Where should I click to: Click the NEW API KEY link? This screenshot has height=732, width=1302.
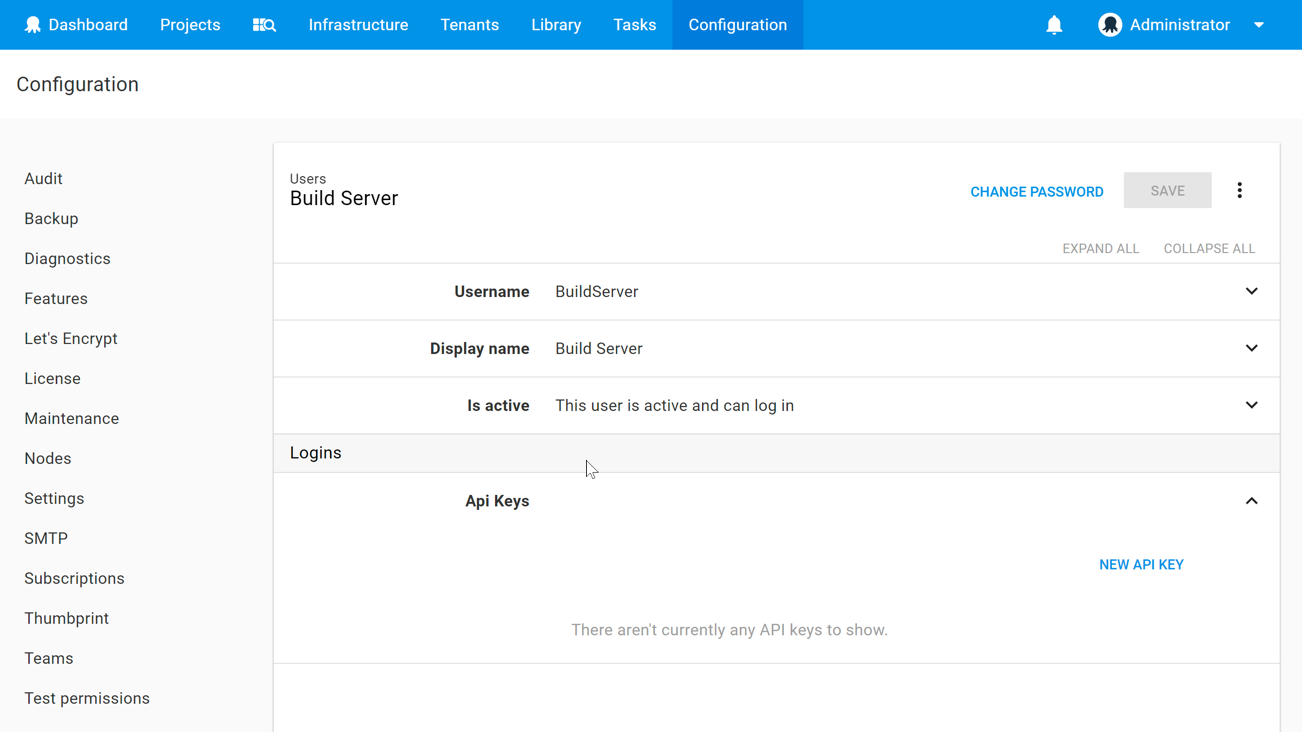1141,564
